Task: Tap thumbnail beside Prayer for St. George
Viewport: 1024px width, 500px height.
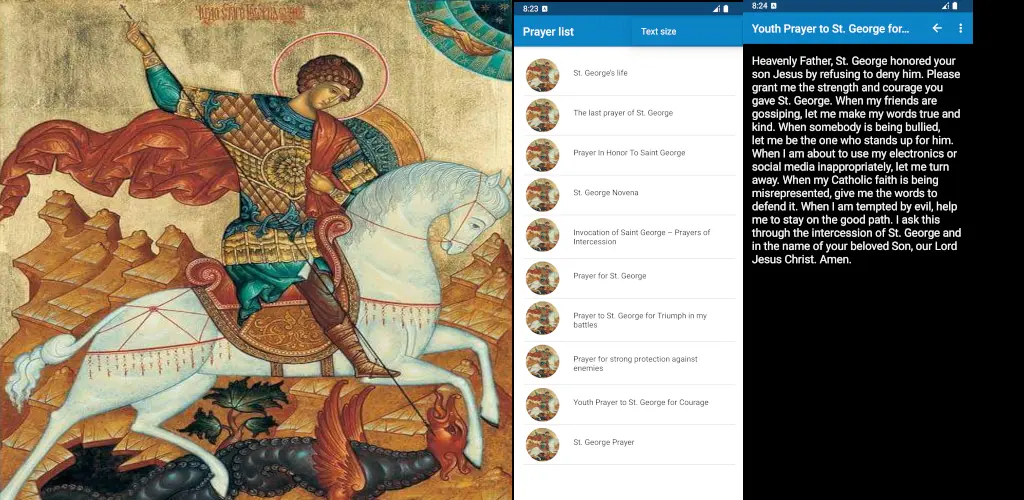Action: 542,278
